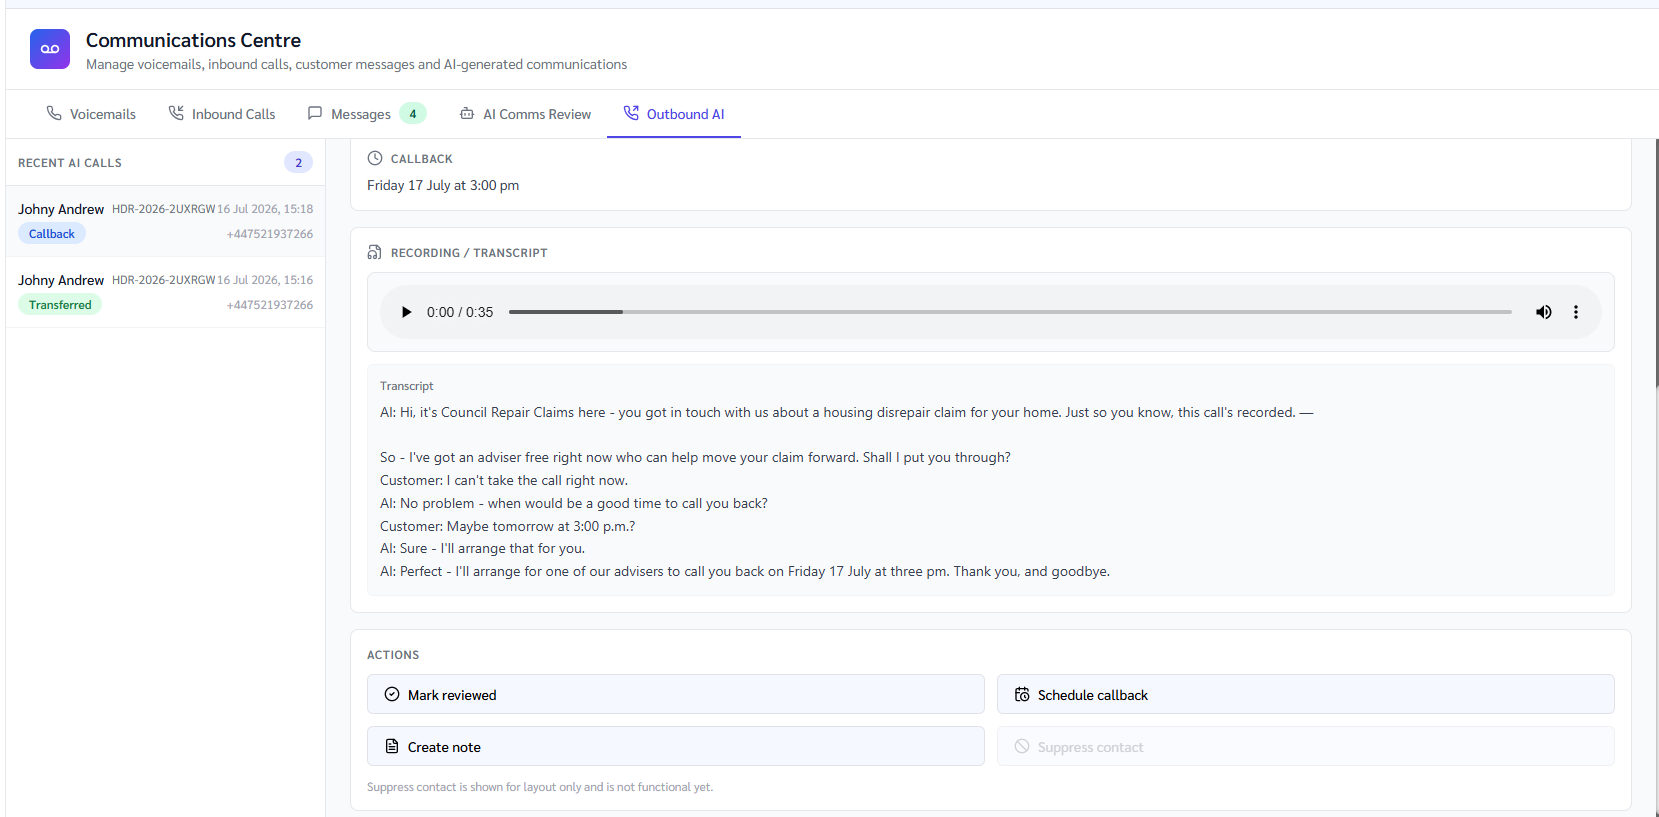The image size is (1659, 817).
Task: Click the Inbound Calls phone icon
Action: pos(176,113)
